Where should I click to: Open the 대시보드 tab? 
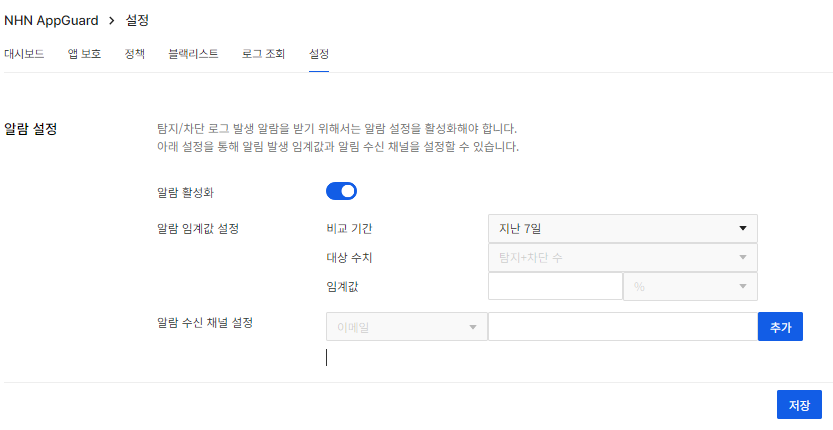[24, 54]
